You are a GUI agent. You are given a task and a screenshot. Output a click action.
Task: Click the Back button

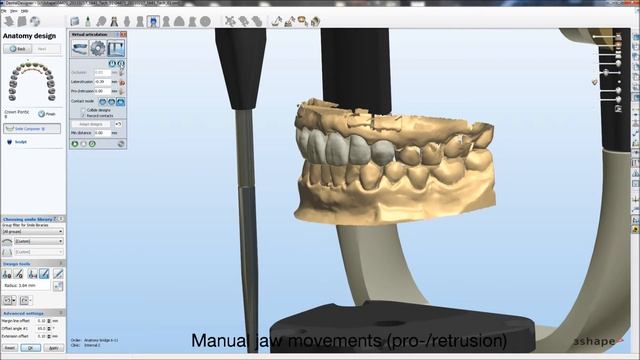coord(18,49)
